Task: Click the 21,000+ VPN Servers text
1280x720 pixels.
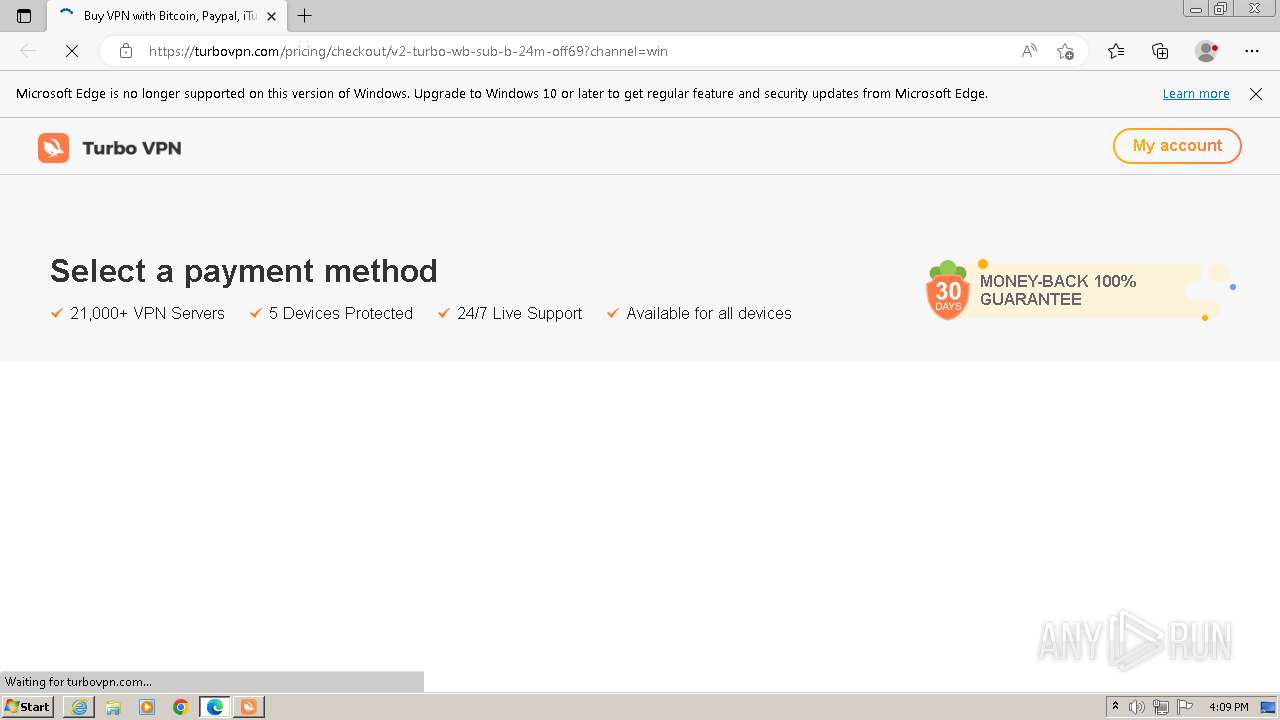Action: pos(147,313)
